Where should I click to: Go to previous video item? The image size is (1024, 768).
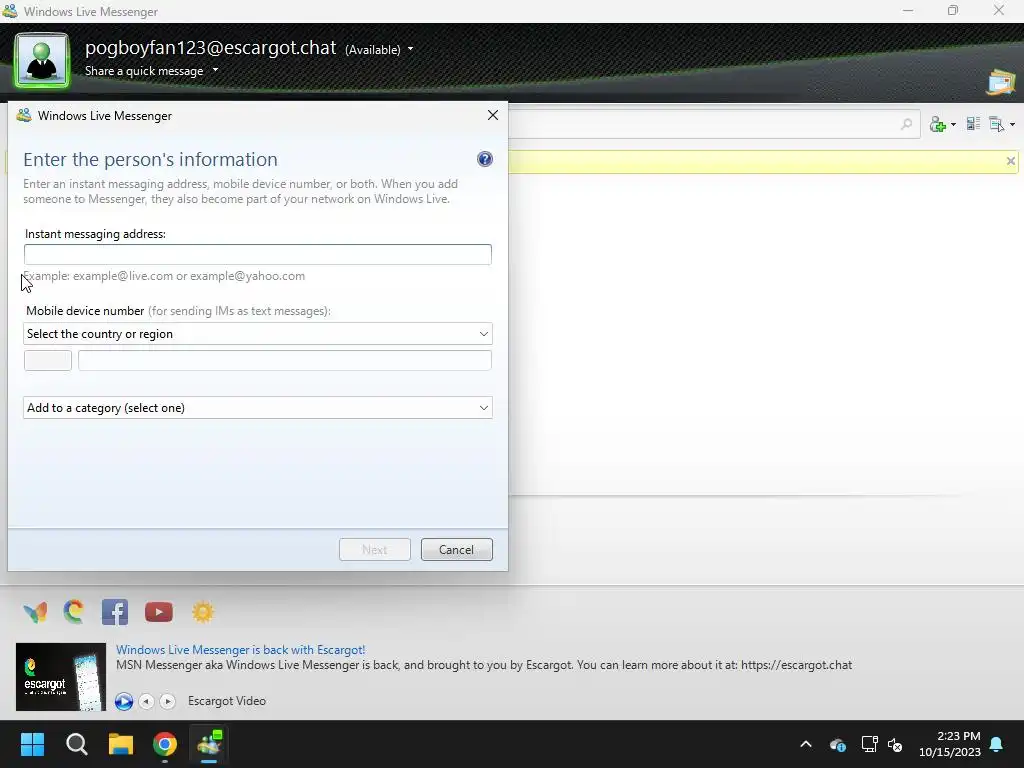pos(146,701)
